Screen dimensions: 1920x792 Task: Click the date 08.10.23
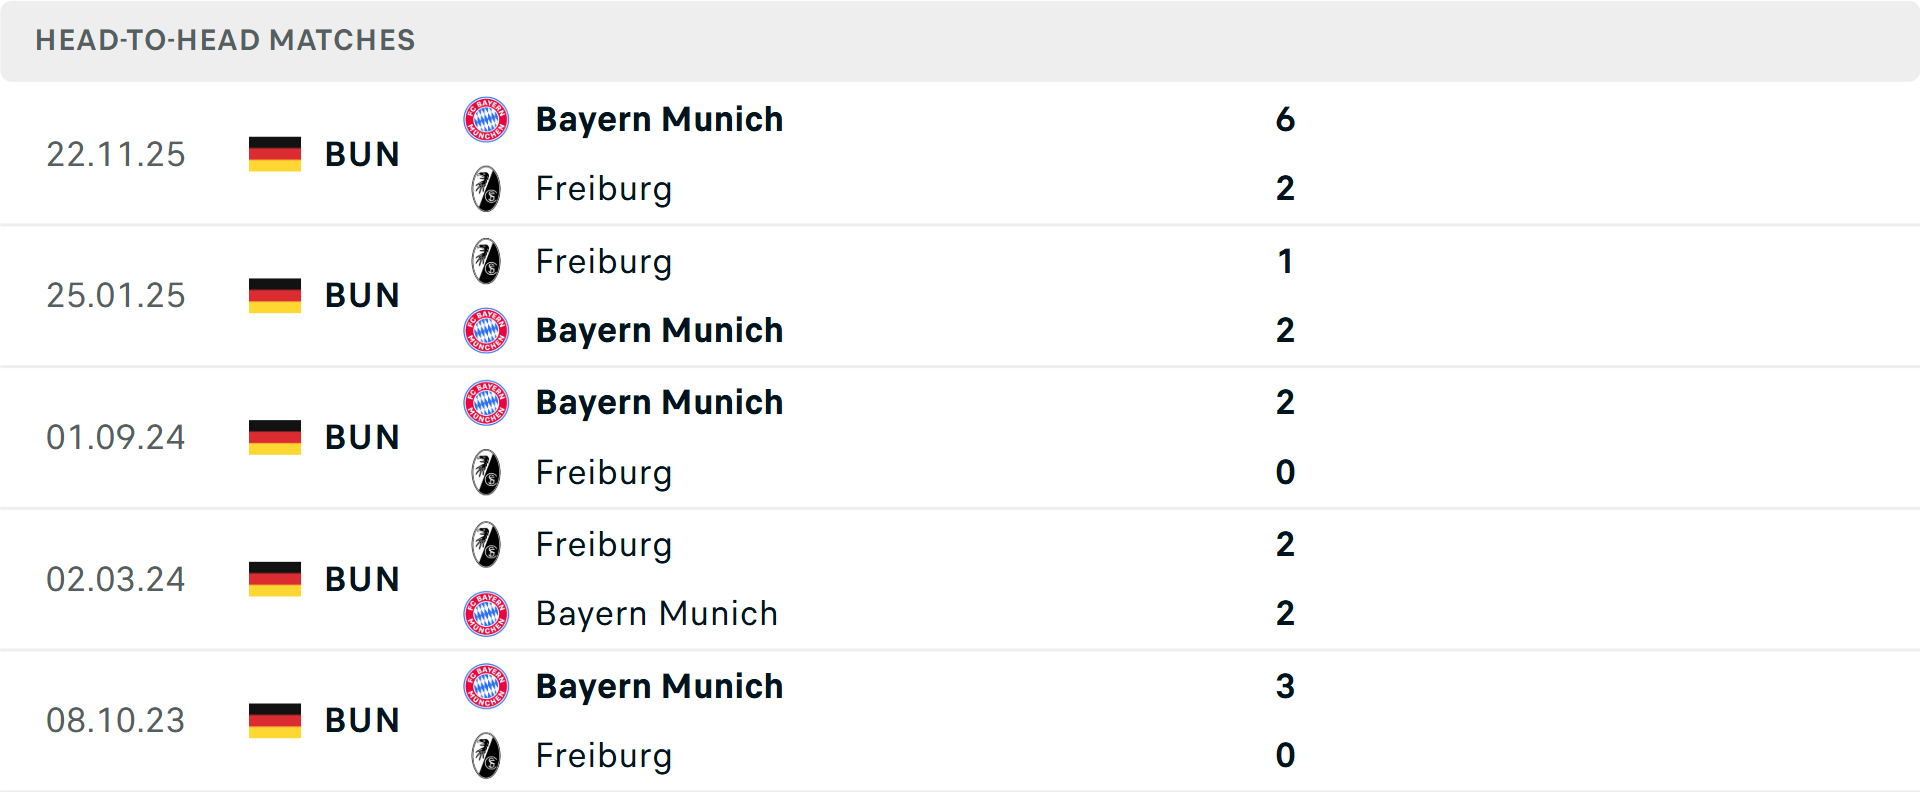point(116,720)
